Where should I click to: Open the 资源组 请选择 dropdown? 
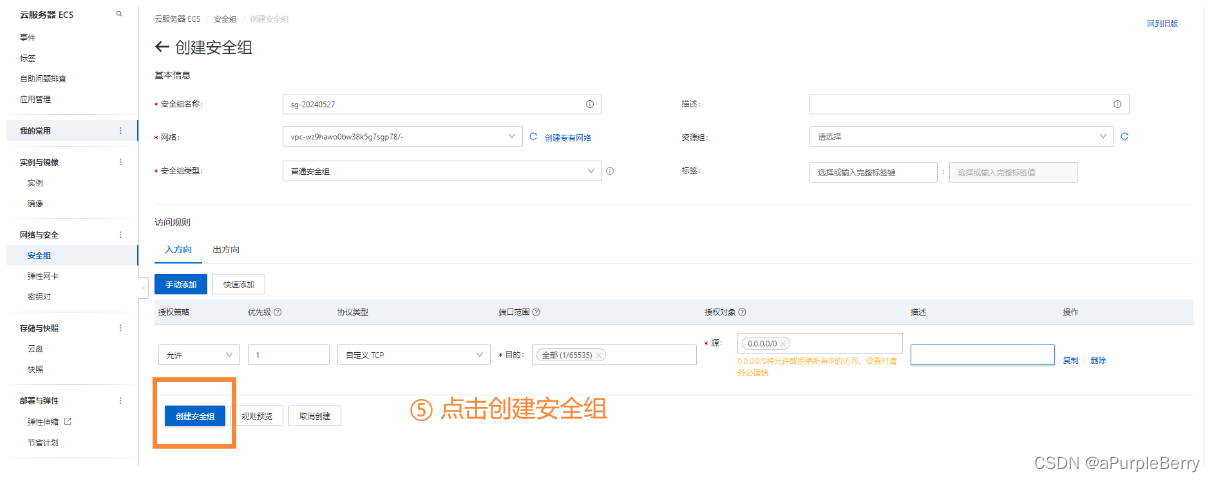(961, 136)
